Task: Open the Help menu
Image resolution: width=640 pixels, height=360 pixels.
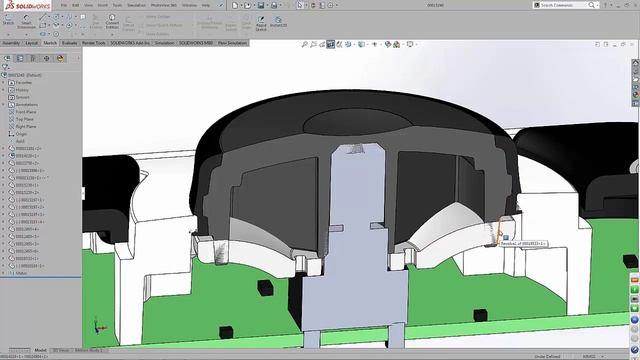Action: [206, 5]
